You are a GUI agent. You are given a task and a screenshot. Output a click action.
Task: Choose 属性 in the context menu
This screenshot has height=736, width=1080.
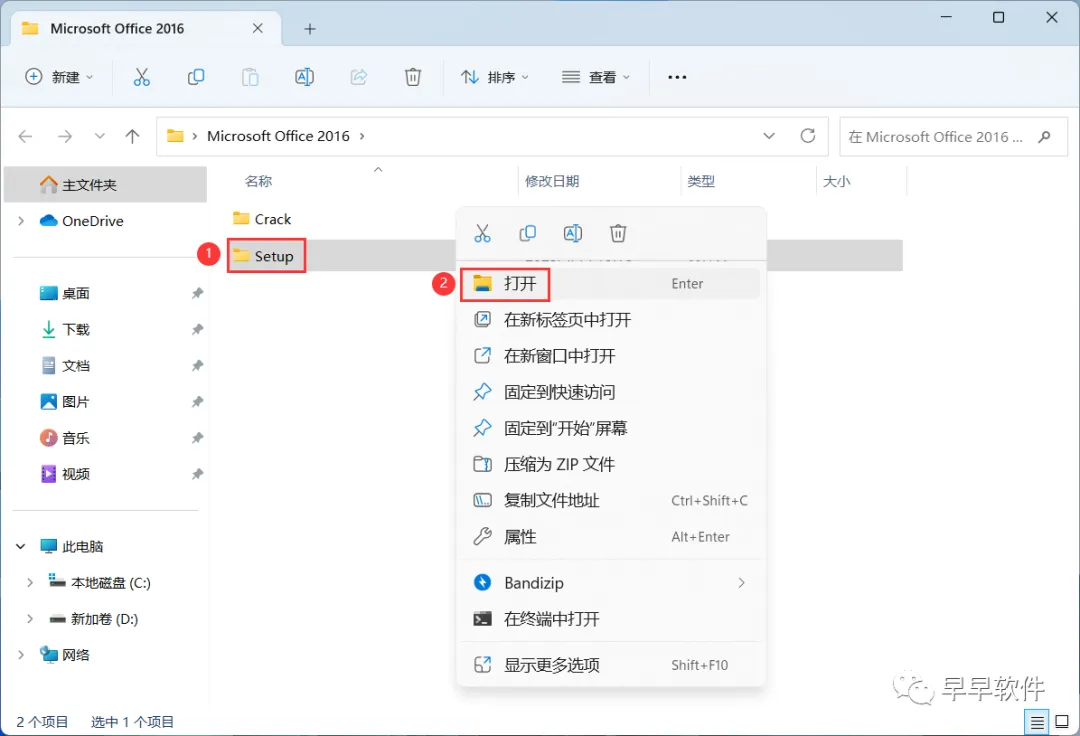click(x=611, y=537)
